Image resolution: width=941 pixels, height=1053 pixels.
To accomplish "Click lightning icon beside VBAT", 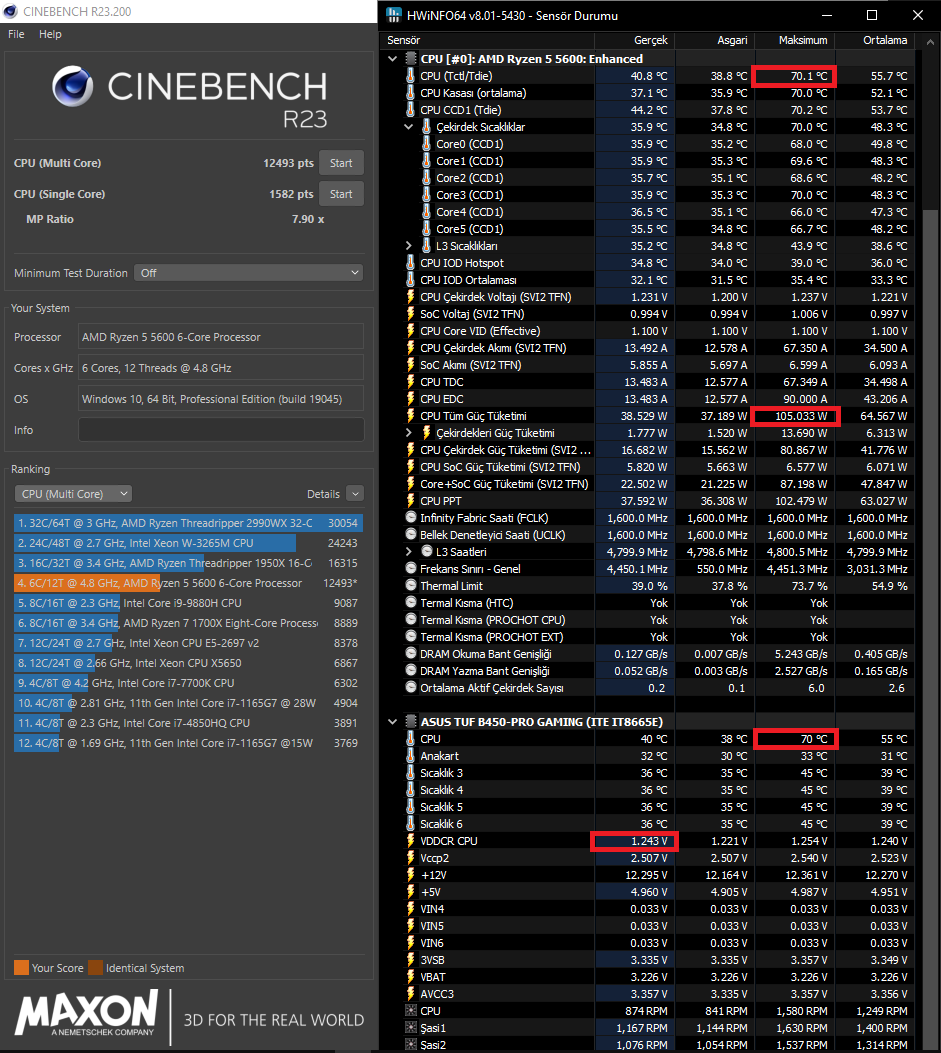I will pyautogui.click(x=410, y=976).
